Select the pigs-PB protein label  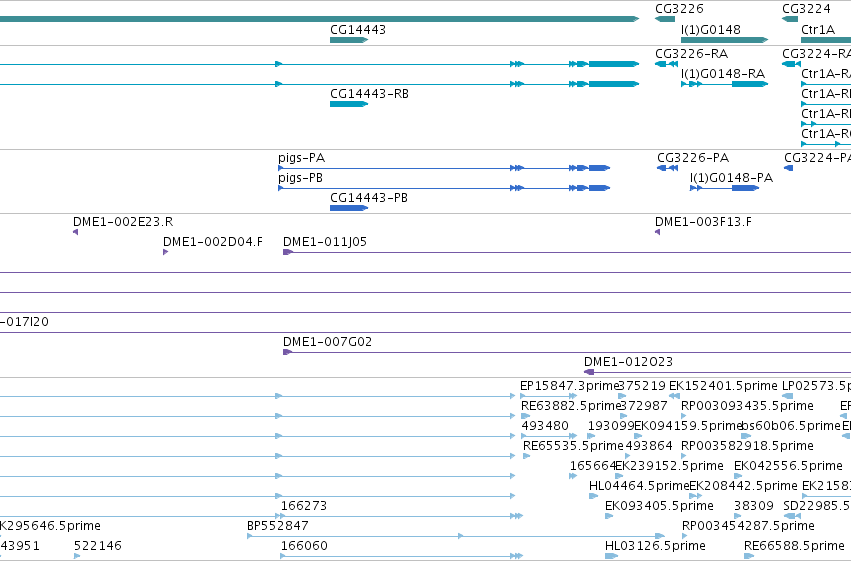pos(300,178)
